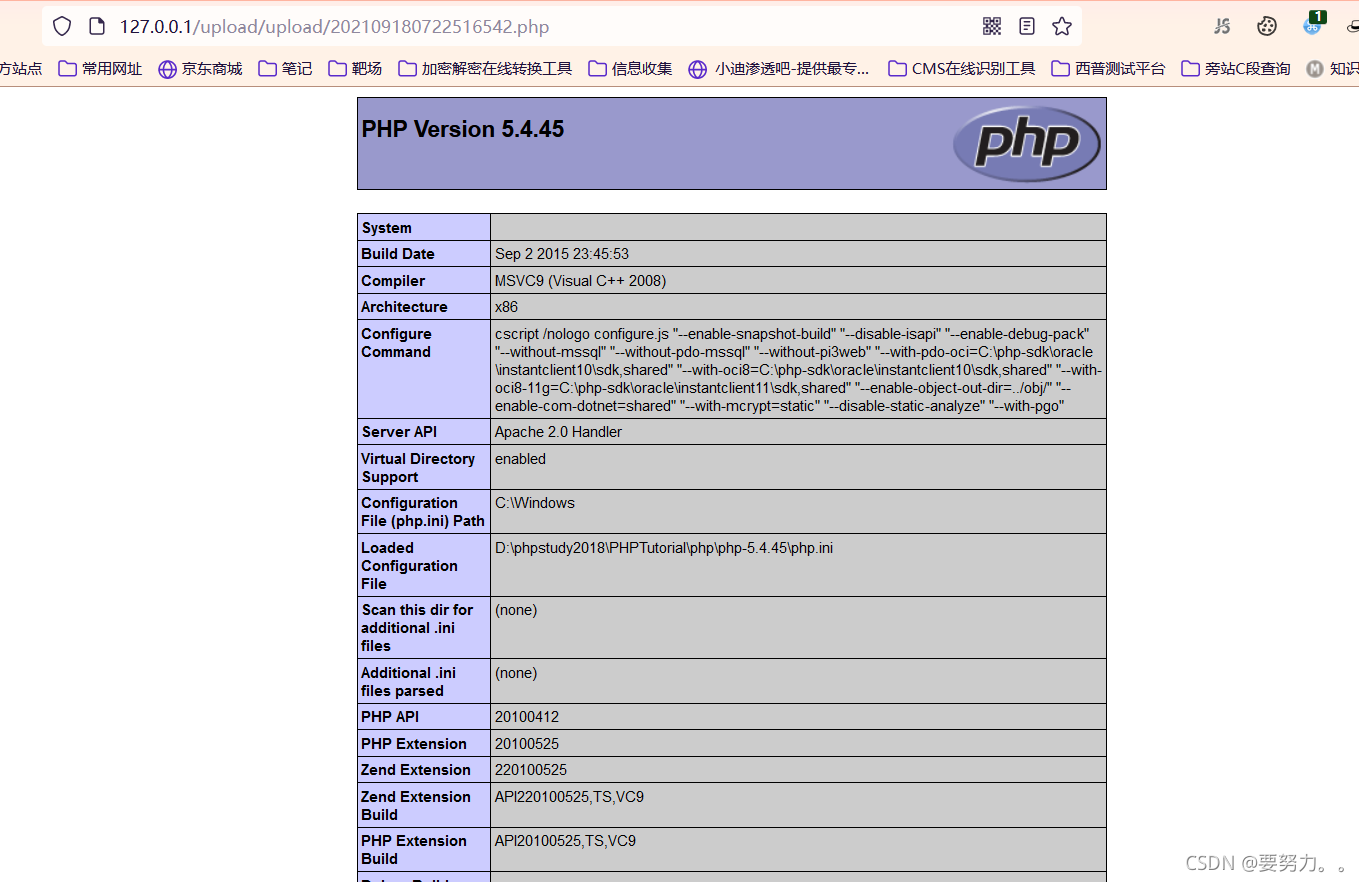
Task: Open the 加密解密在线转换工具 bookmark folder
Action: tap(485, 69)
